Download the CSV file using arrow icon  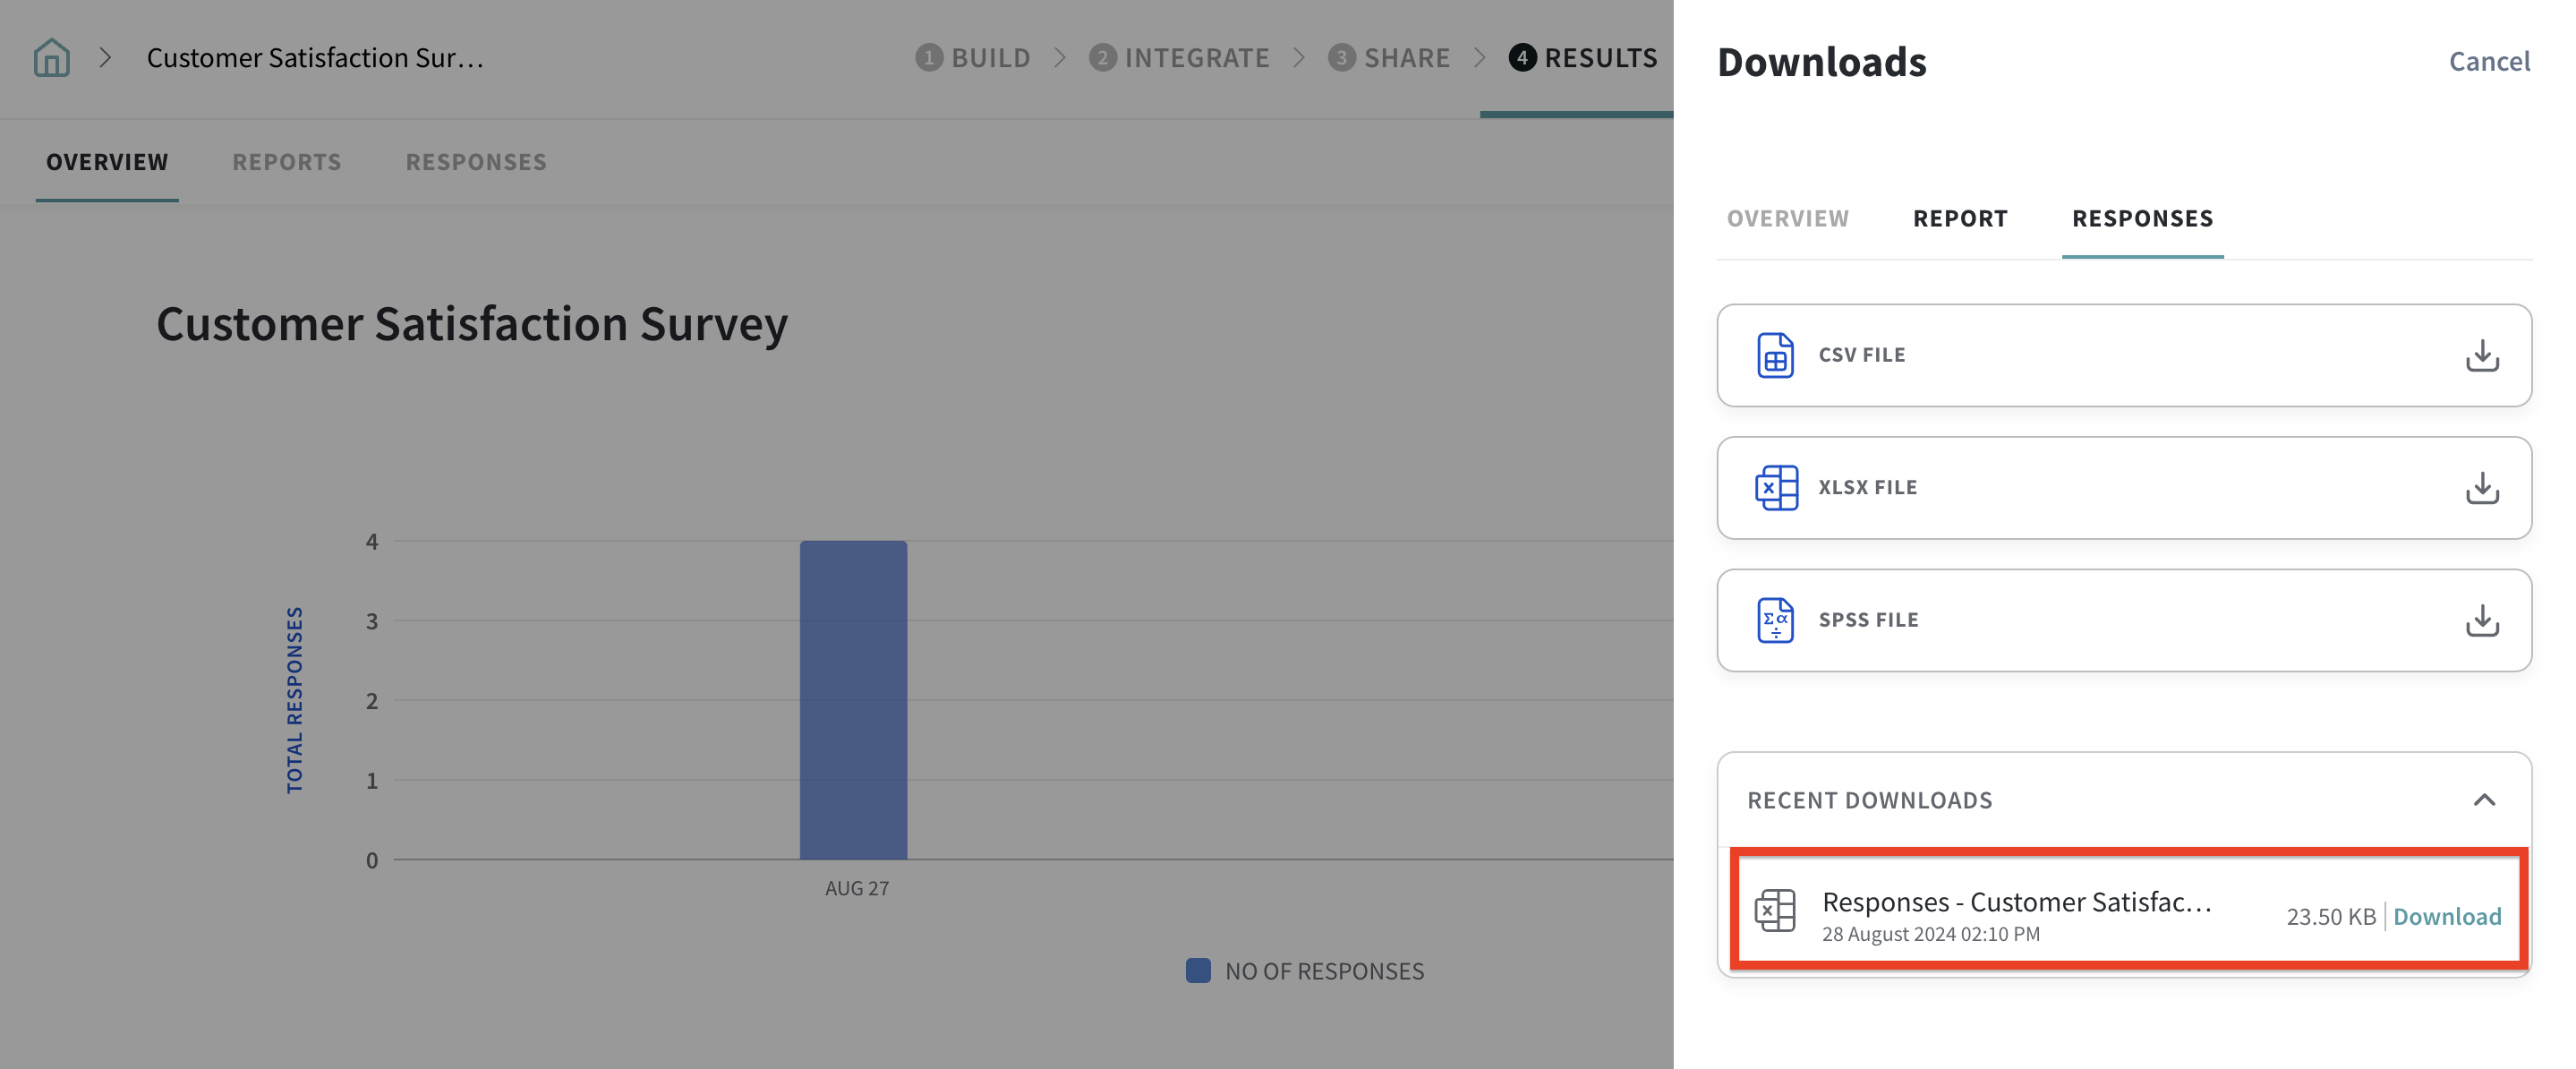point(2481,355)
